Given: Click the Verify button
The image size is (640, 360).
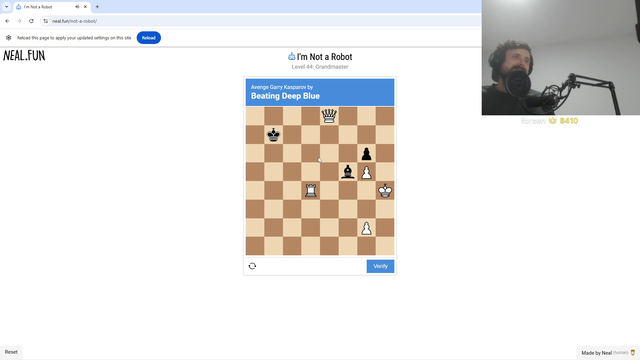Looking at the screenshot, I should coord(380,266).
